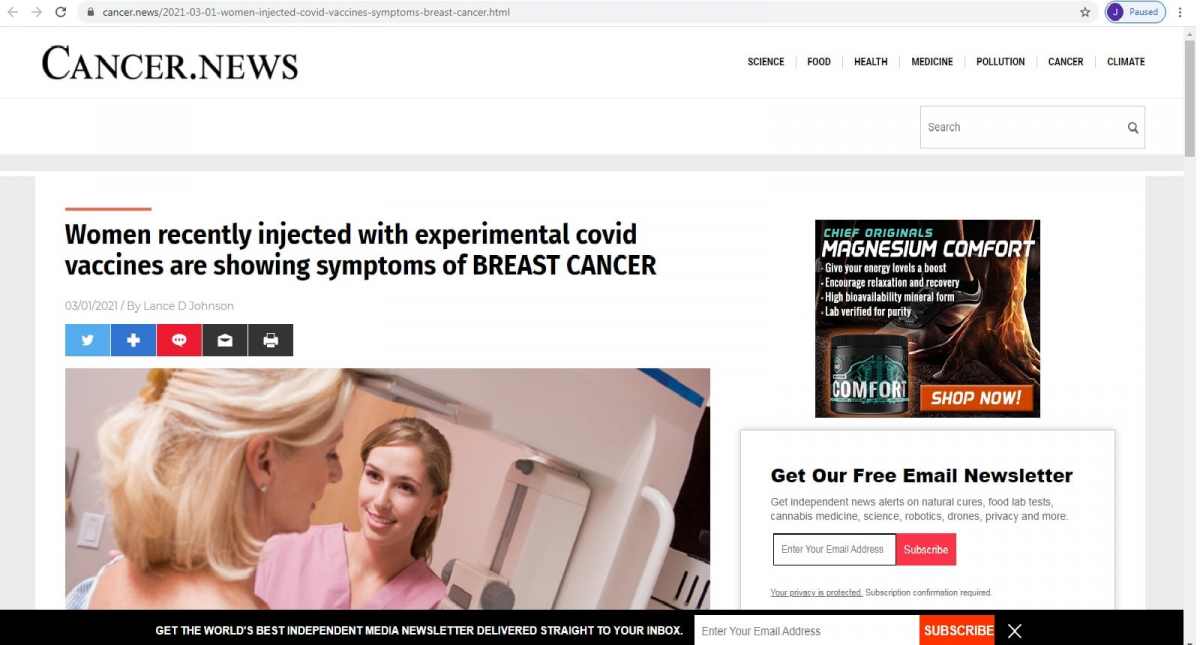Open the CANCER navigation menu item

point(1066,62)
